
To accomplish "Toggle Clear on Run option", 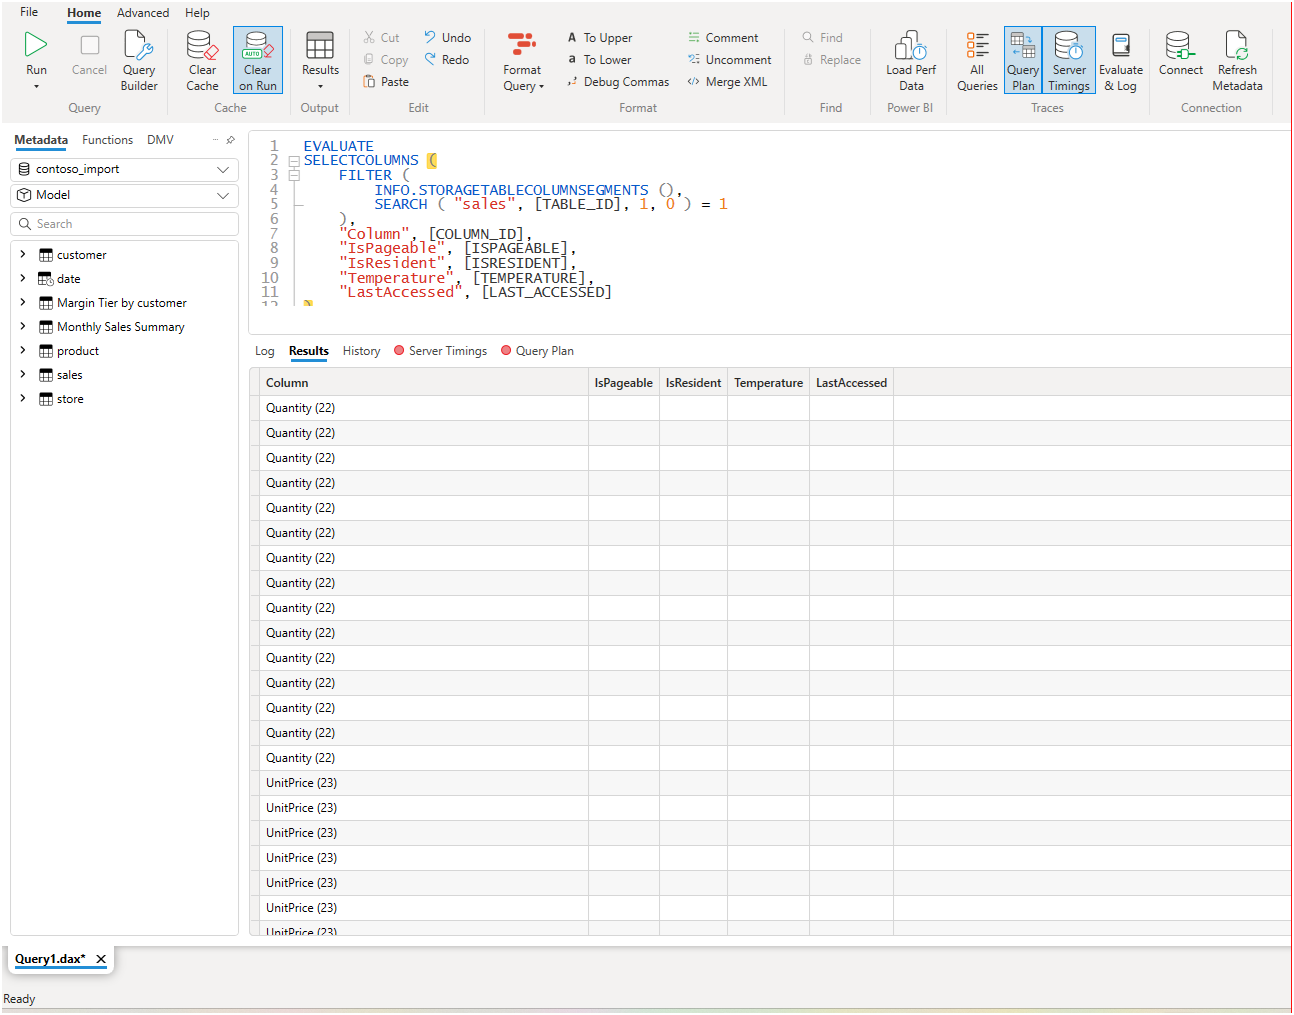I will pyautogui.click(x=258, y=60).
